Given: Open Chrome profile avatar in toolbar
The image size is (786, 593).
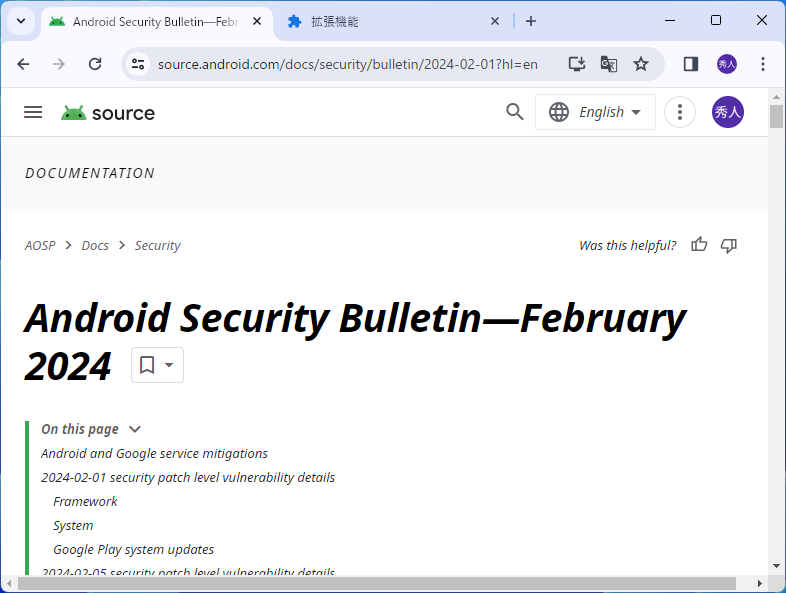Looking at the screenshot, I should pyautogui.click(x=727, y=64).
